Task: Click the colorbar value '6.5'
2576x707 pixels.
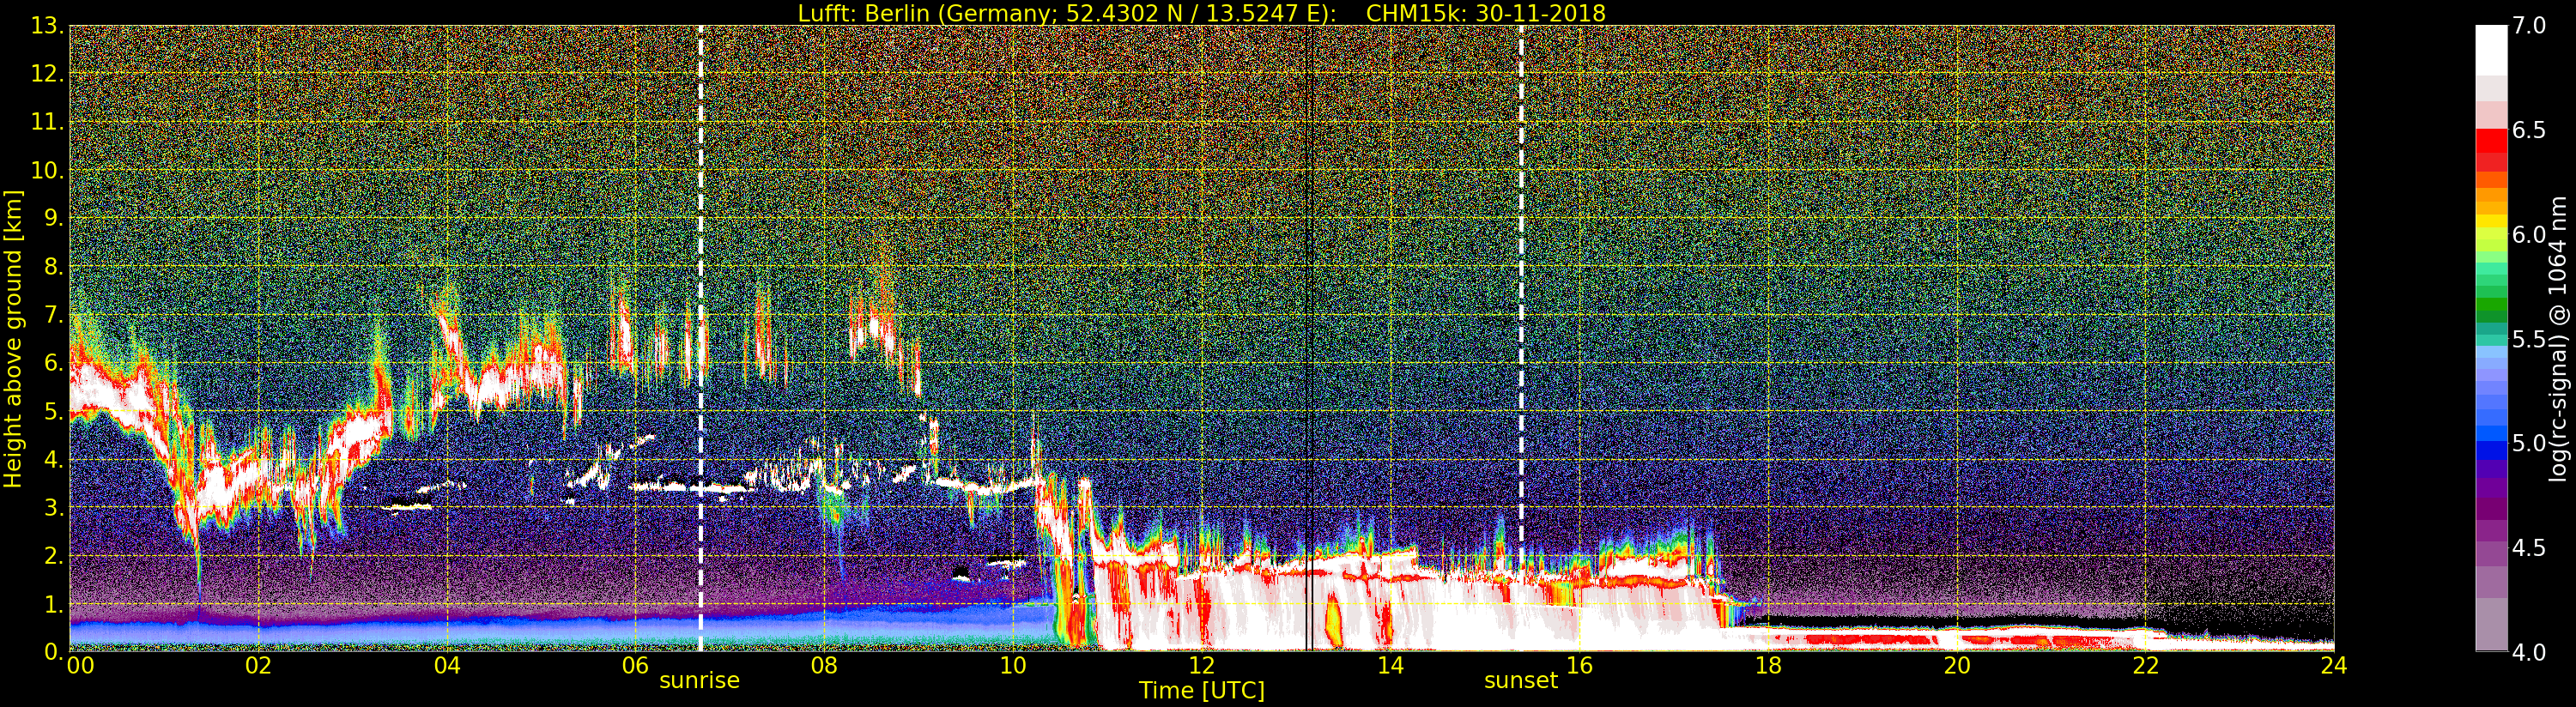Action: (x=2529, y=130)
